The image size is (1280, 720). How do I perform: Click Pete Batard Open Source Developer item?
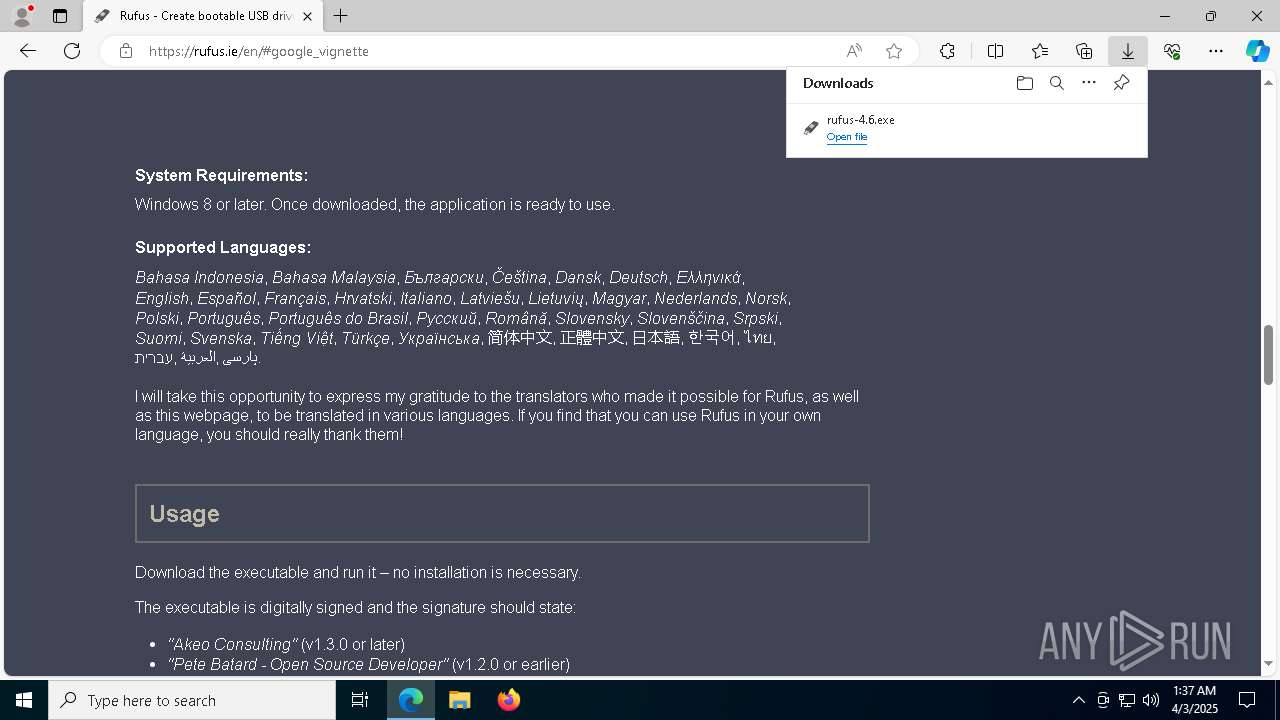coord(368,664)
